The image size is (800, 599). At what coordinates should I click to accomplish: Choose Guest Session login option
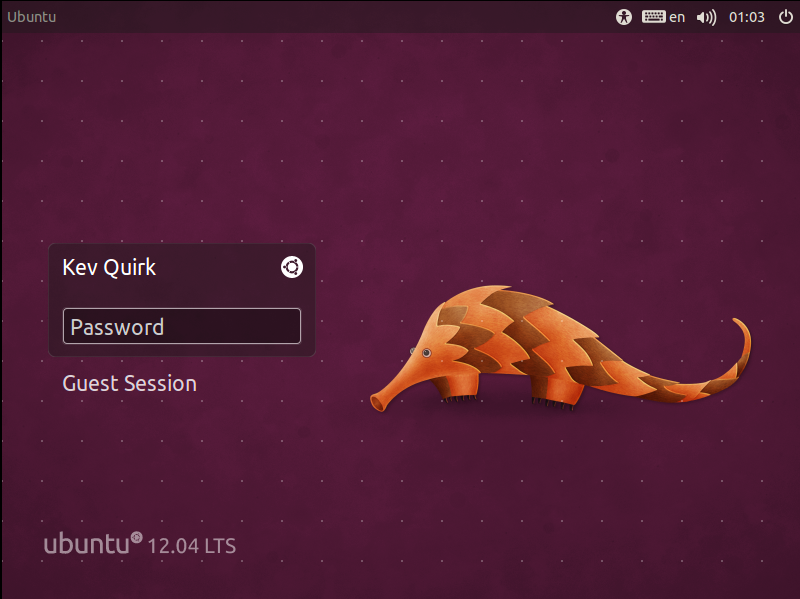click(129, 383)
